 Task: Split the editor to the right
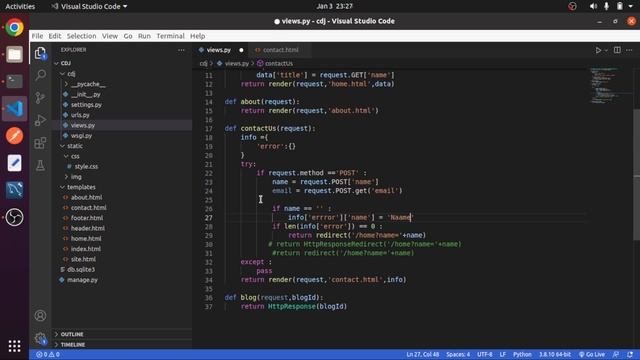617,50
